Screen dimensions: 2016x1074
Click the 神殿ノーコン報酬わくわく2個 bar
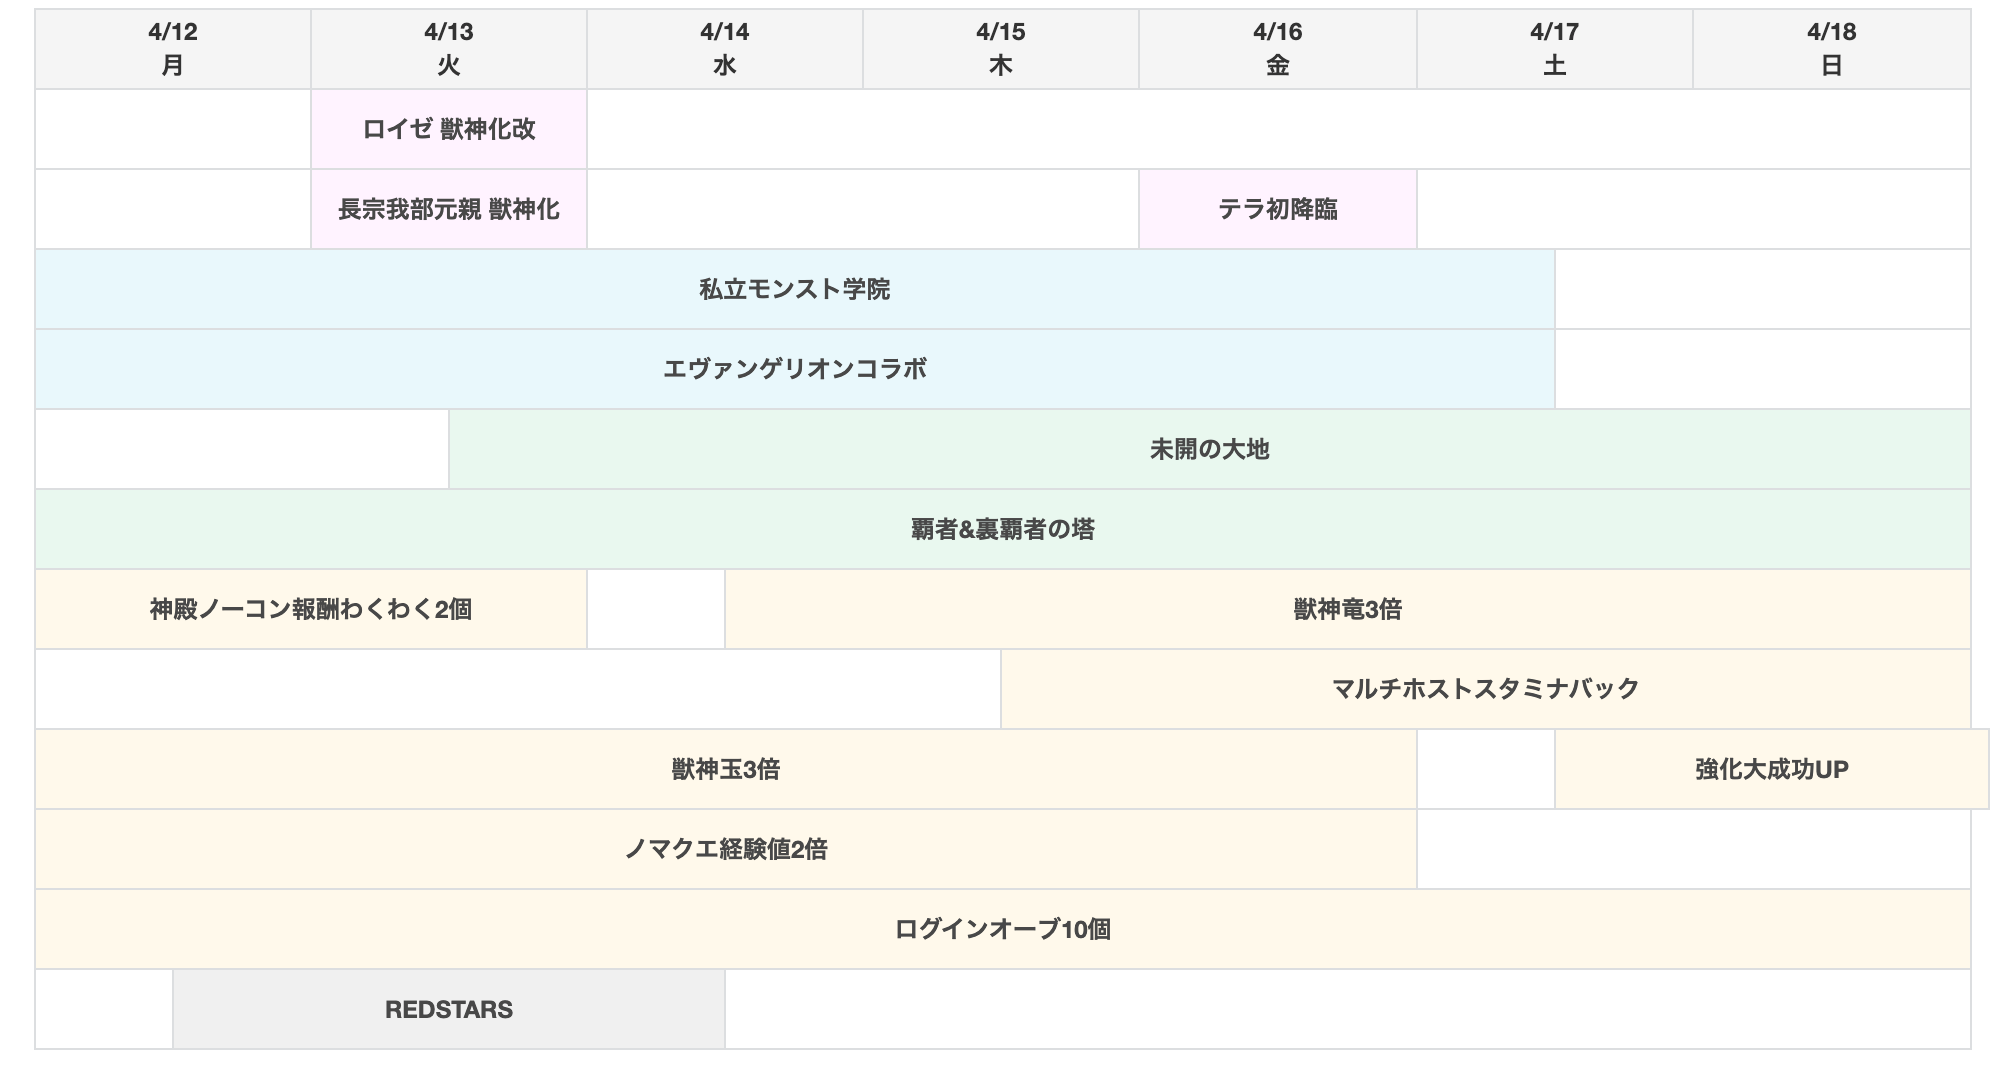[x=311, y=609]
